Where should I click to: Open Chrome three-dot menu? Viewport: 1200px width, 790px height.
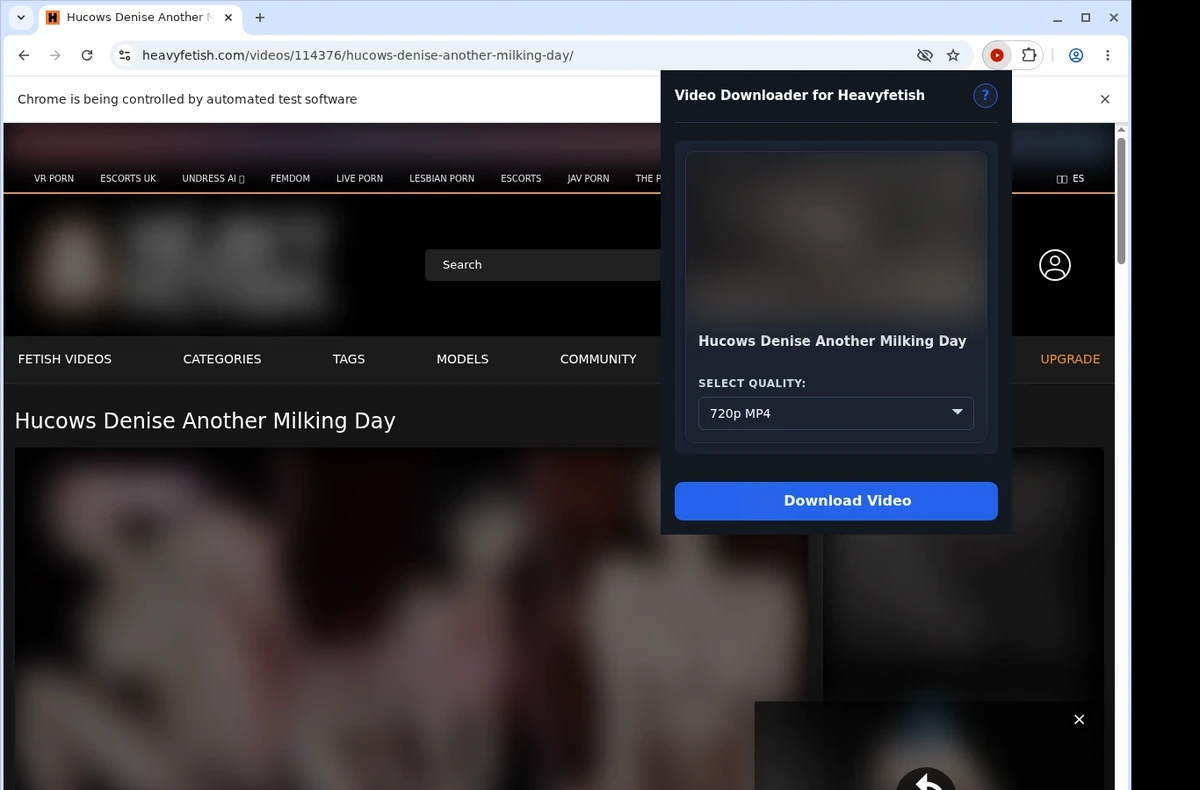point(1107,56)
